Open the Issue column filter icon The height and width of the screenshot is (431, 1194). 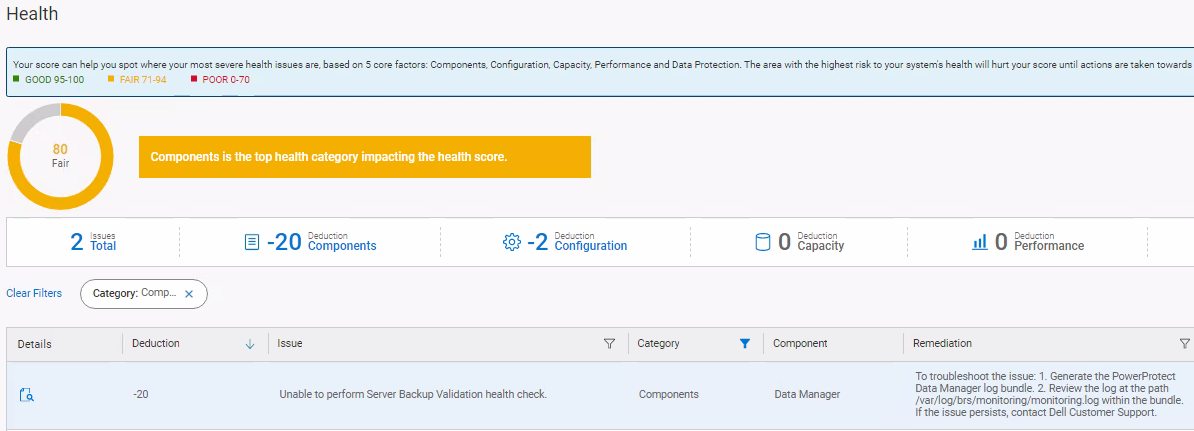point(609,344)
